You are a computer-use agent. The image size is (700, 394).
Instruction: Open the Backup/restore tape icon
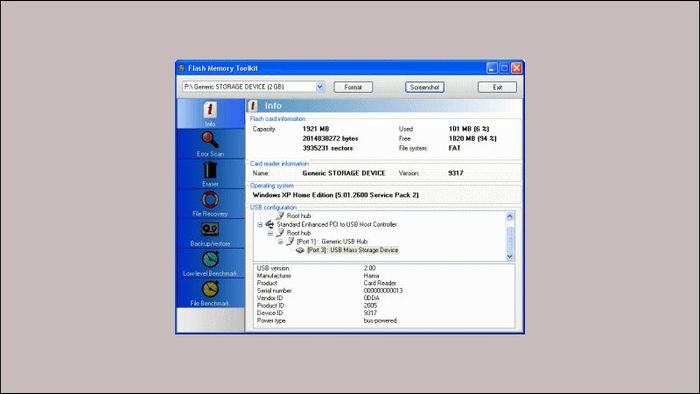(x=210, y=229)
